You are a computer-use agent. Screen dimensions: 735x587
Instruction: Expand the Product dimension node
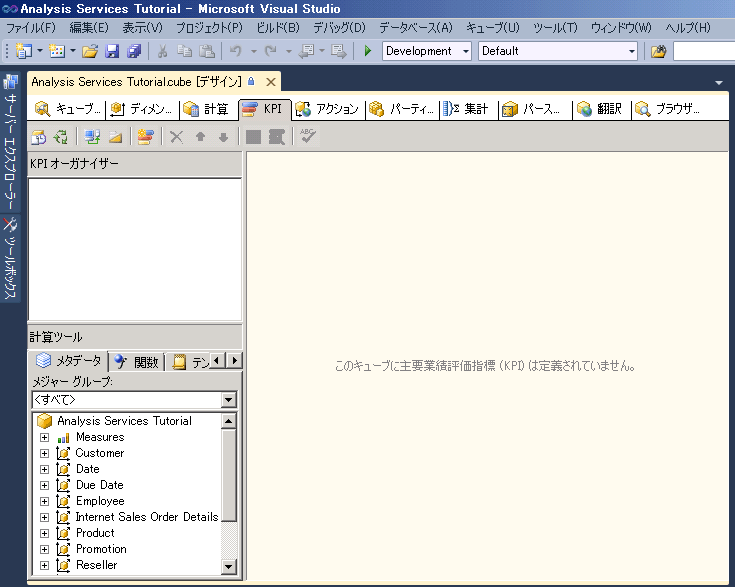45,533
